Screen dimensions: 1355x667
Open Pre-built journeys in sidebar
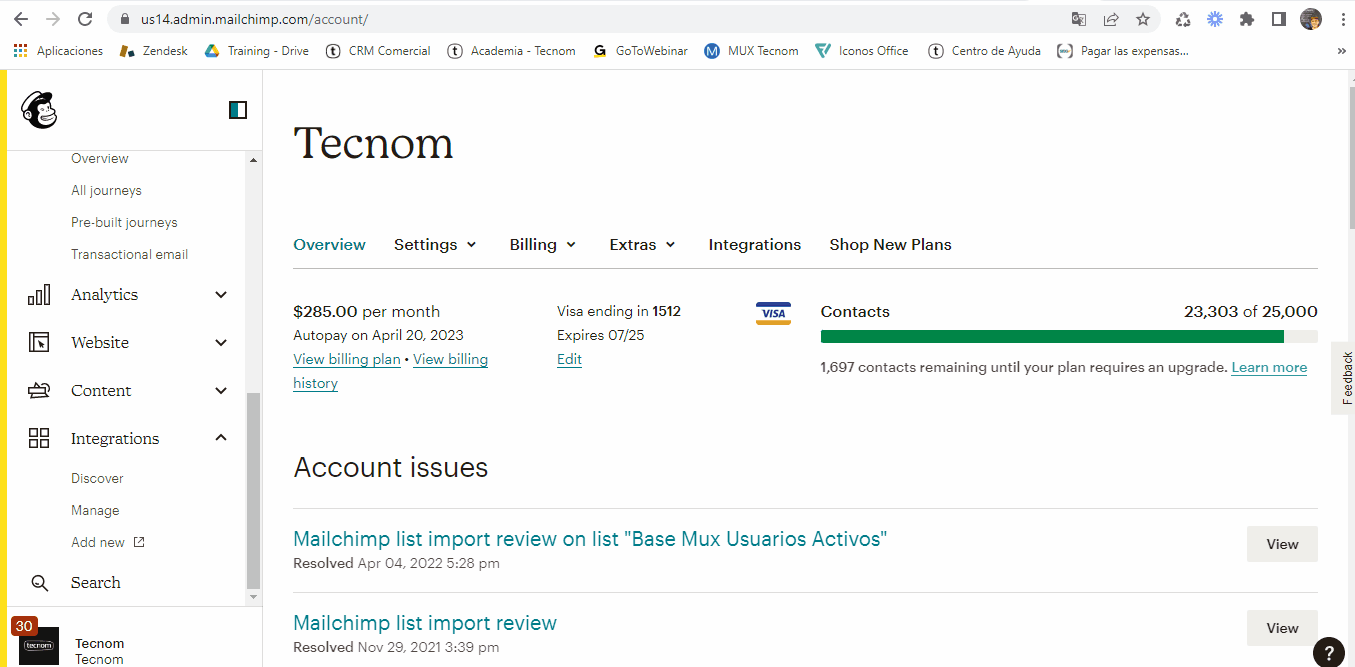tap(124, 223)
